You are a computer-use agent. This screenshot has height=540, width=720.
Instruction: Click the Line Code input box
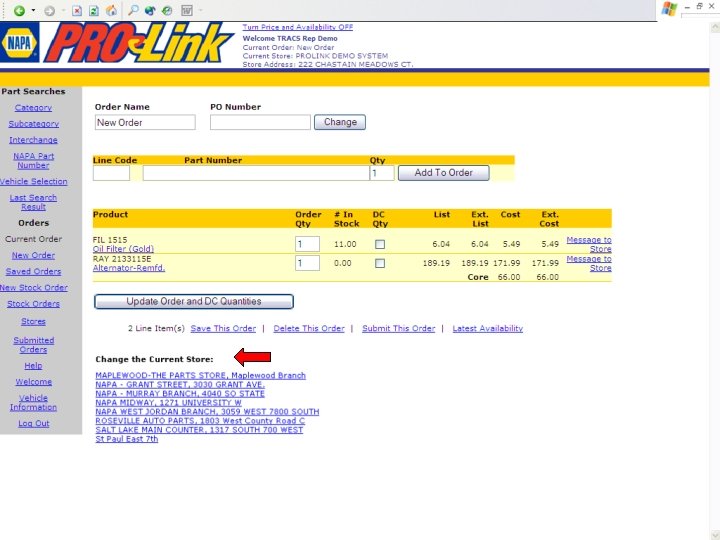coord(111,173)
